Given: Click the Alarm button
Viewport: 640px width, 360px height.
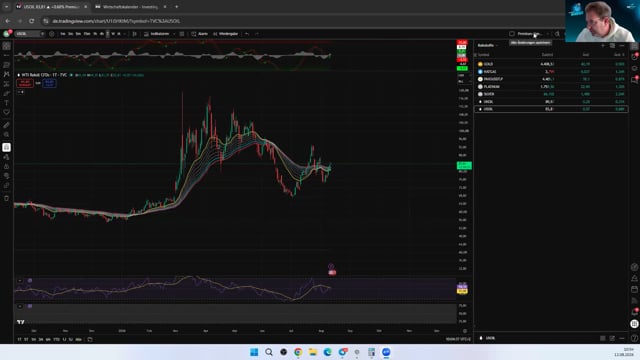Looking at the screenshot, I should (200, 34).
